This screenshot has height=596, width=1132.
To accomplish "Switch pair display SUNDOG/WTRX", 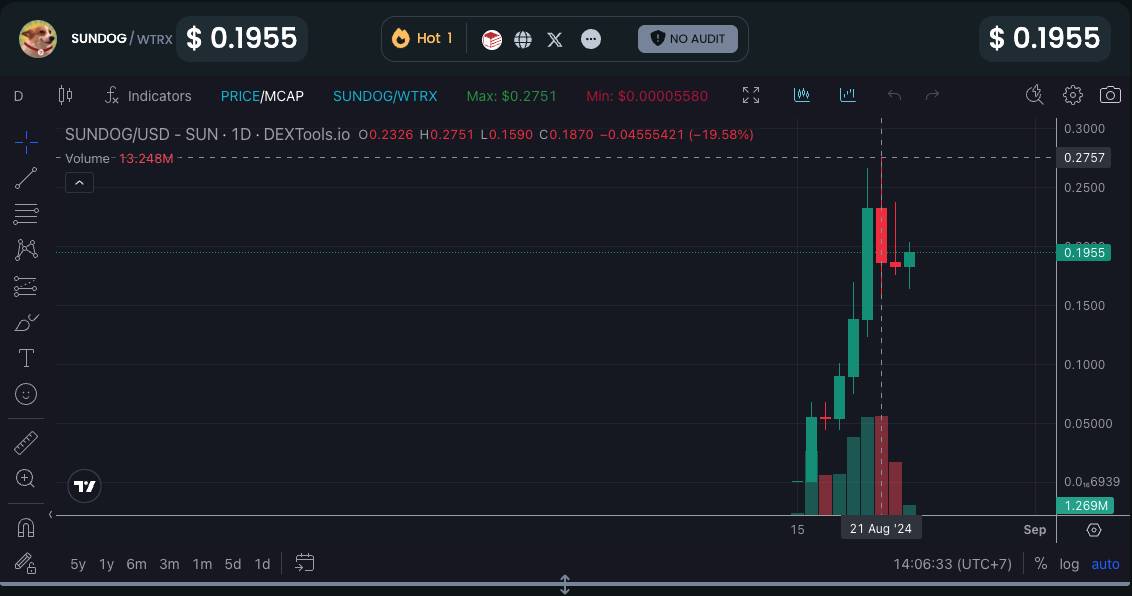I will click(385, 96).
